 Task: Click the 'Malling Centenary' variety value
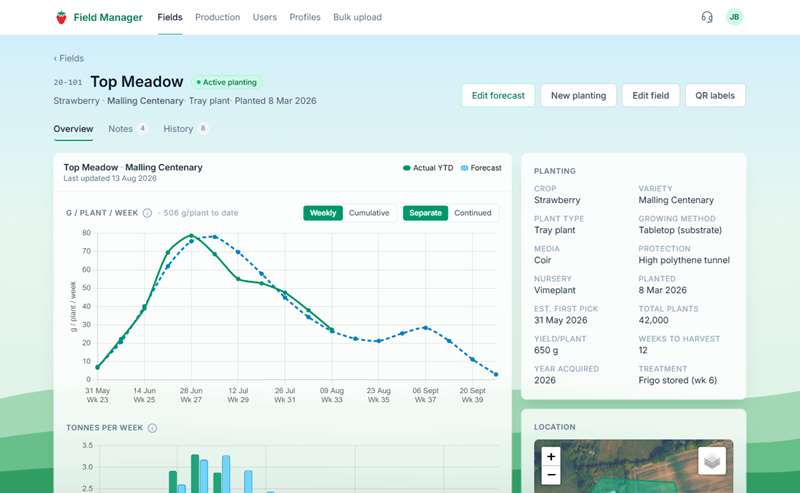click(676, 200)
